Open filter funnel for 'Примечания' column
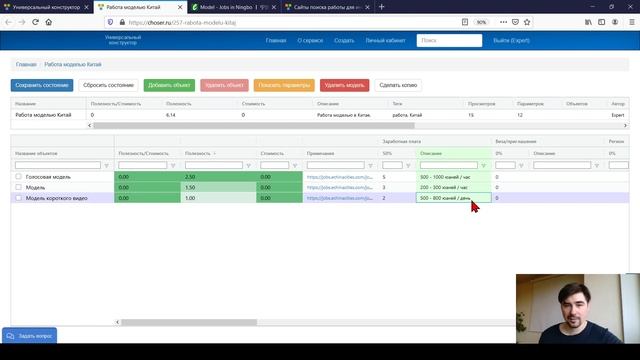Image resolution: width=640 pixels, height=360 pixels. point(370,165)
